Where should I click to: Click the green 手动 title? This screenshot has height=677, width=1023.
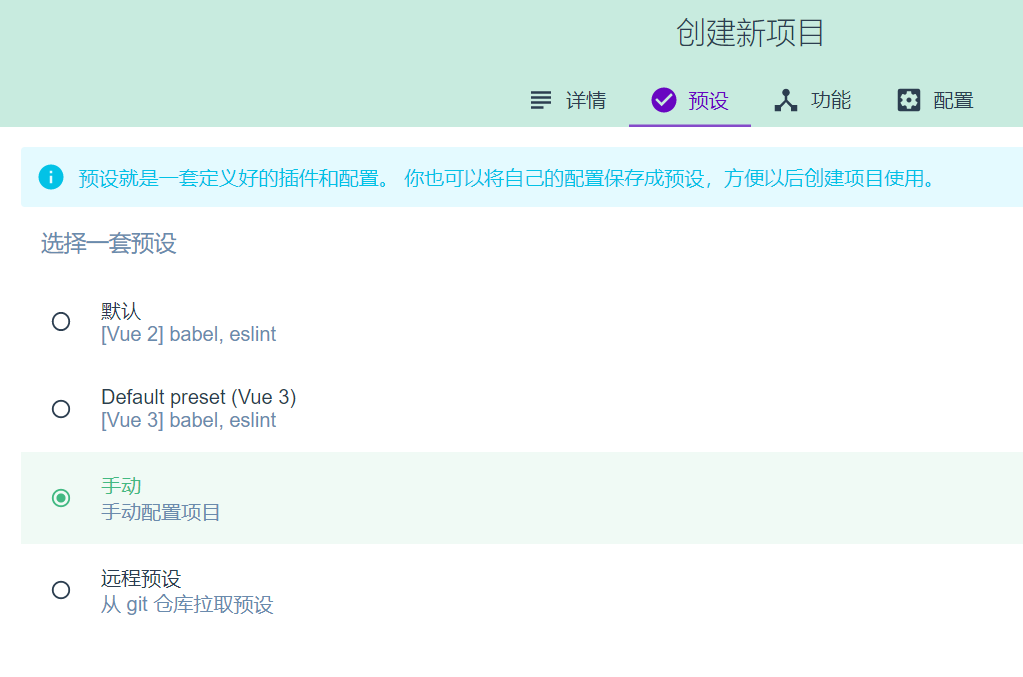[x=121, y=486]
